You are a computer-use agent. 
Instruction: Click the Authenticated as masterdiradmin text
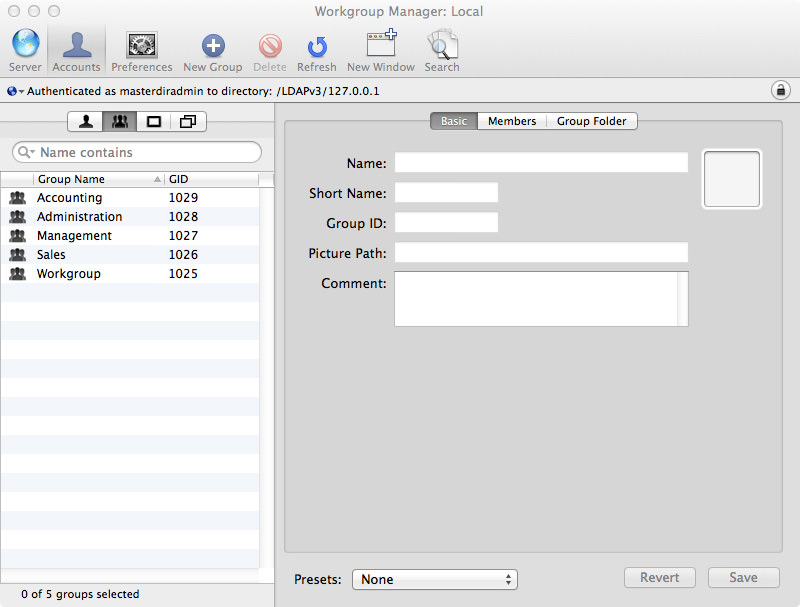point(203,91)
